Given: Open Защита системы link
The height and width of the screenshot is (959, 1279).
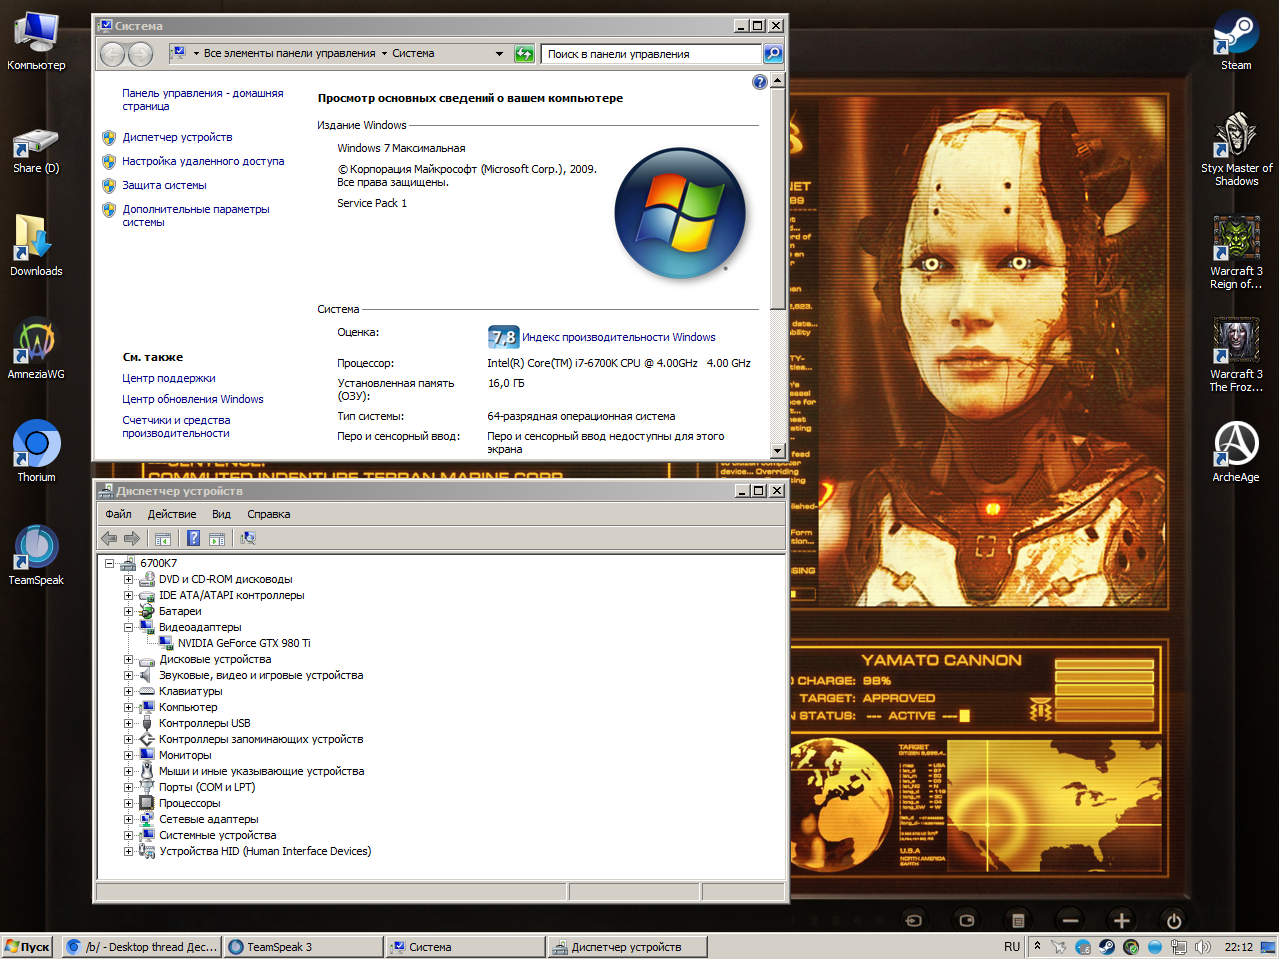Looking at the screenshot, I should tap(164, 185).
